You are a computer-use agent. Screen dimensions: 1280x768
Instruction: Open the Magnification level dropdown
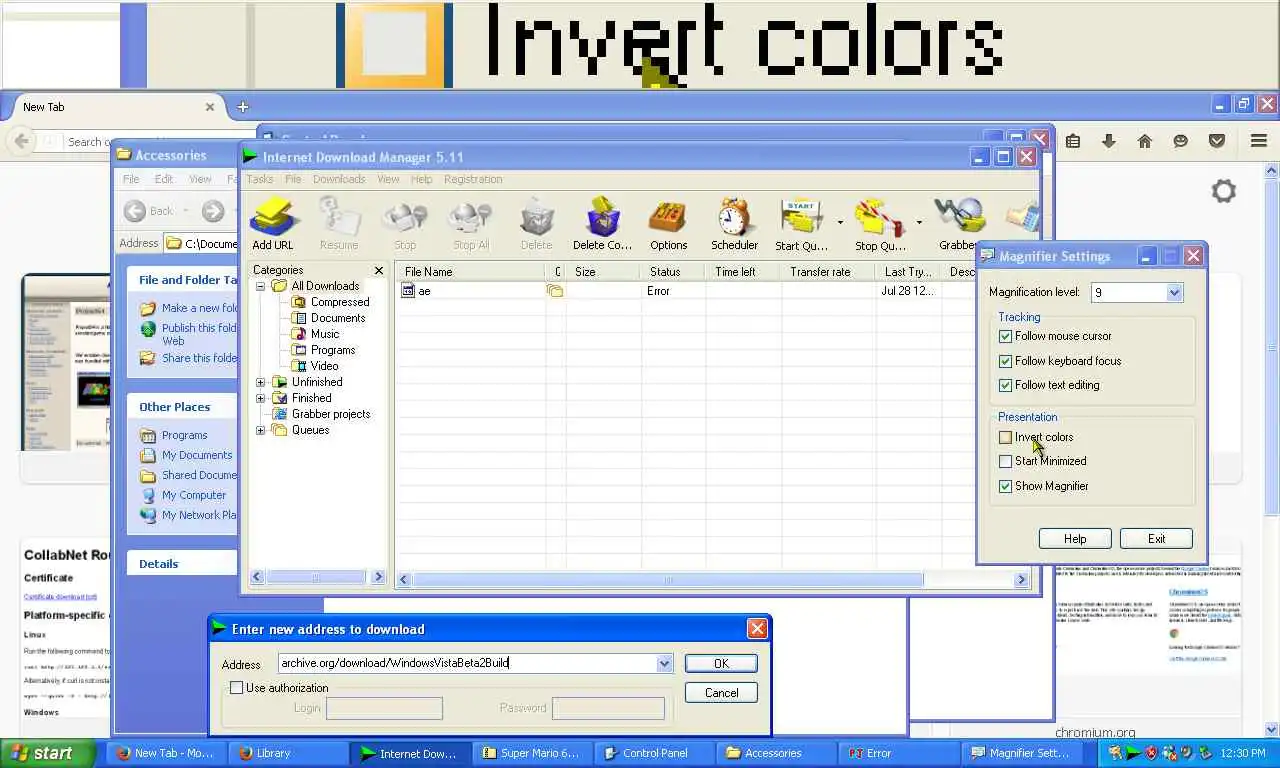tap(1174, 293)
